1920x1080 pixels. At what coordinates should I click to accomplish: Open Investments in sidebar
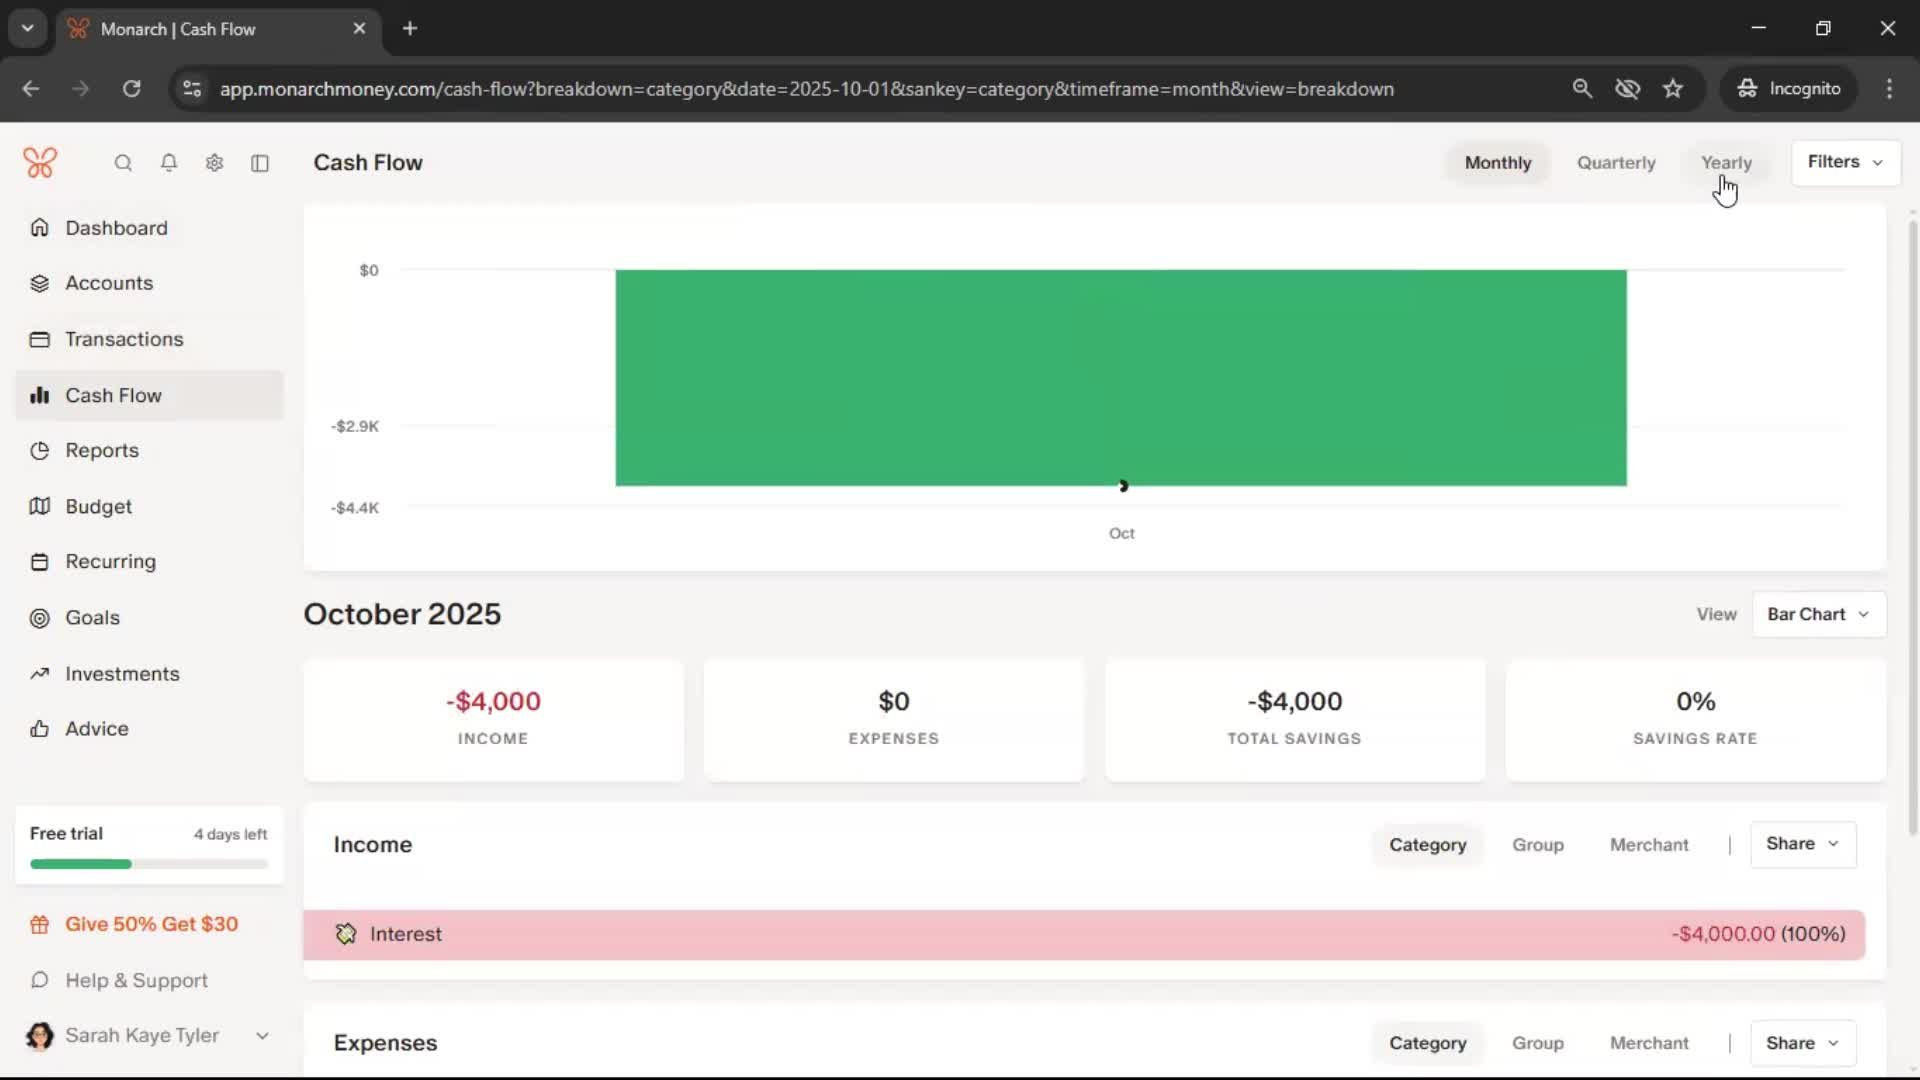pyautogui.click(x=122, y=674)
